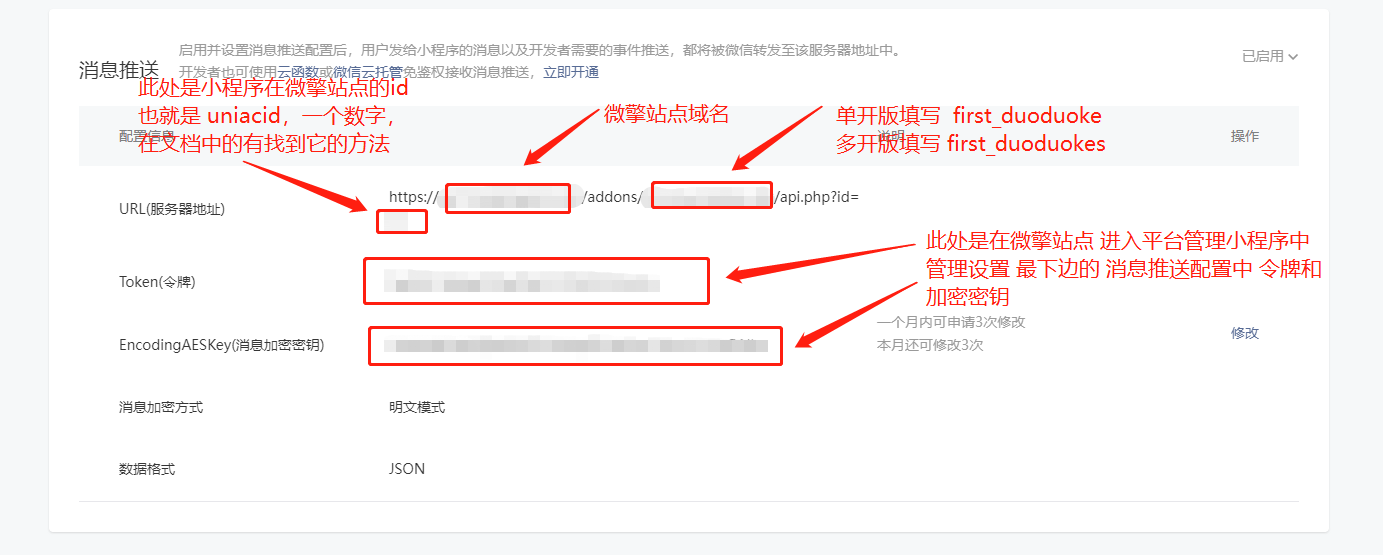Expand the 已启用 status dropdown
1383x555 pixels.
point(1270,57)
